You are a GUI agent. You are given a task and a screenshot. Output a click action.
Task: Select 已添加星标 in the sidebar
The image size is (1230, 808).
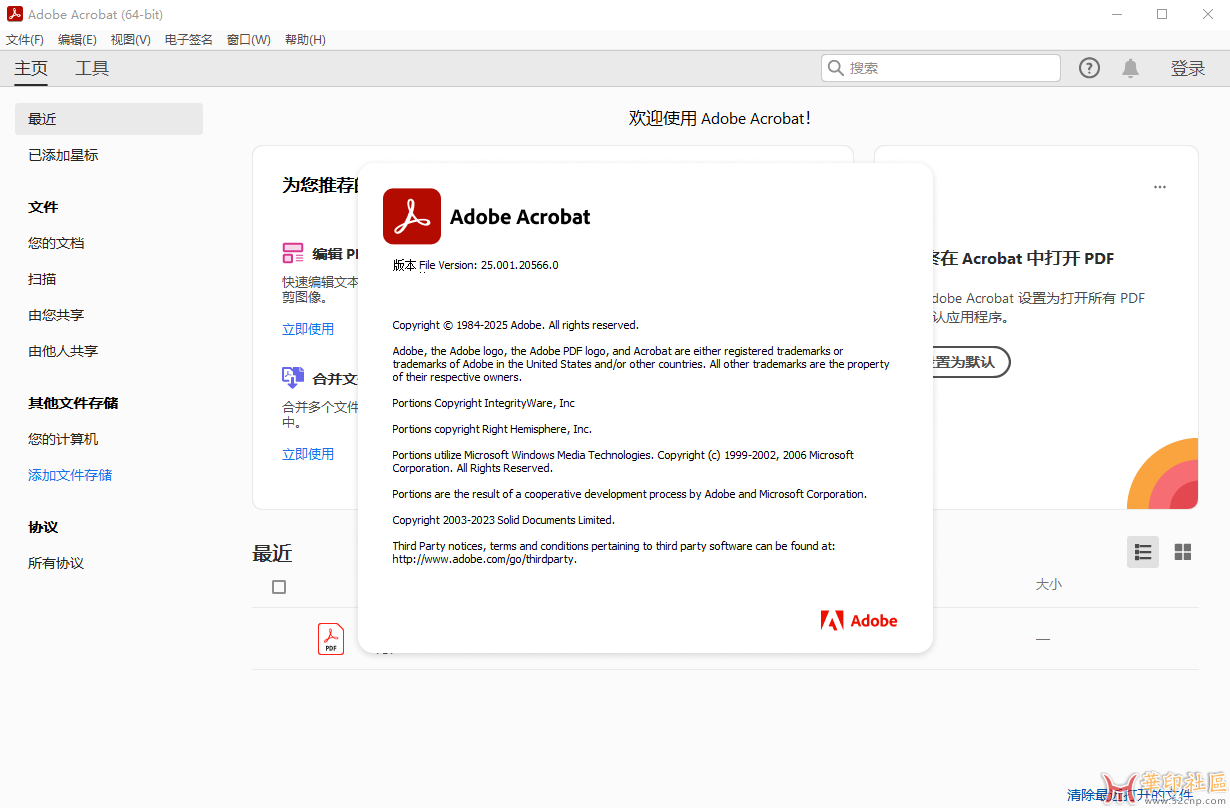coord(63,155)
